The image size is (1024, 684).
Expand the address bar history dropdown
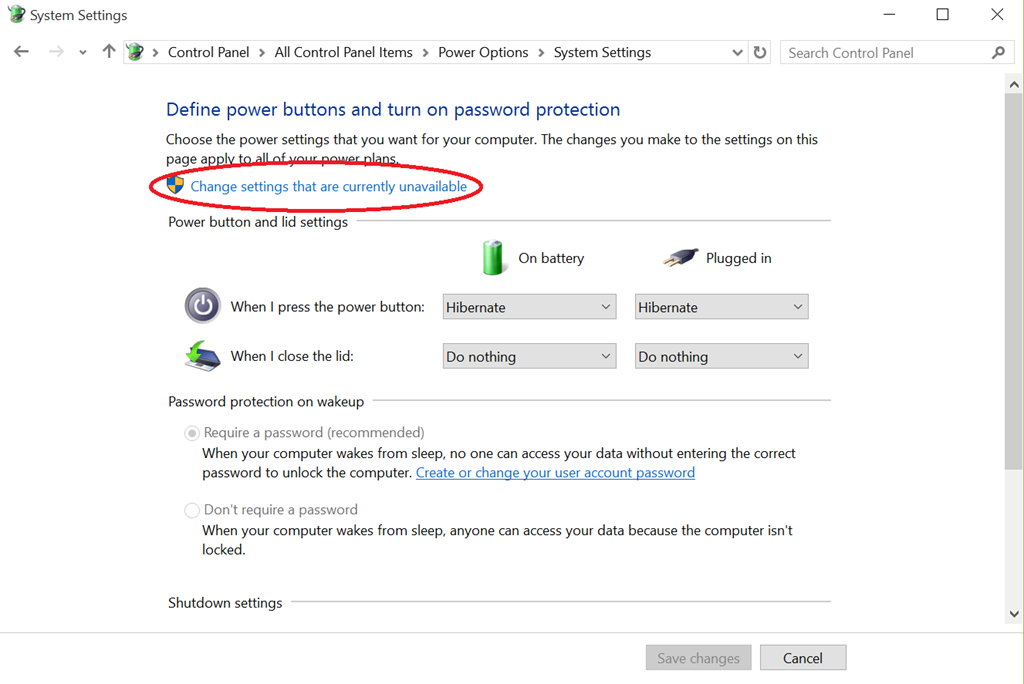738,52
